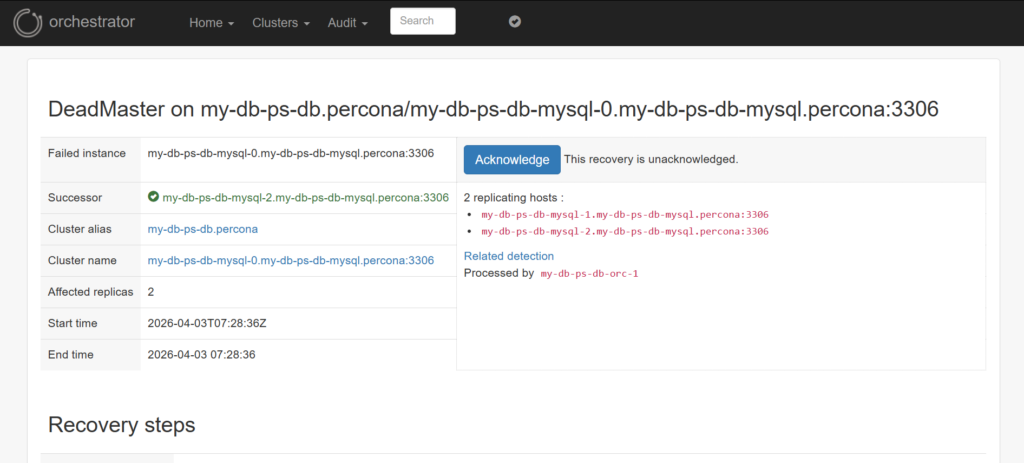Click the DeadMaster page heading
Screen dimensions: 1024x463
[x=493, y=109]
